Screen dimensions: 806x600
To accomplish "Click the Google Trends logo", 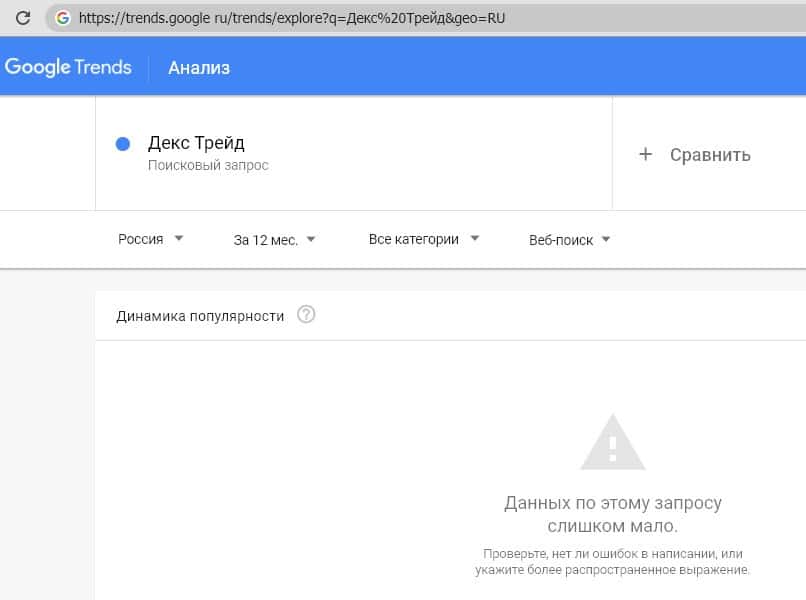I will (68, 67).
